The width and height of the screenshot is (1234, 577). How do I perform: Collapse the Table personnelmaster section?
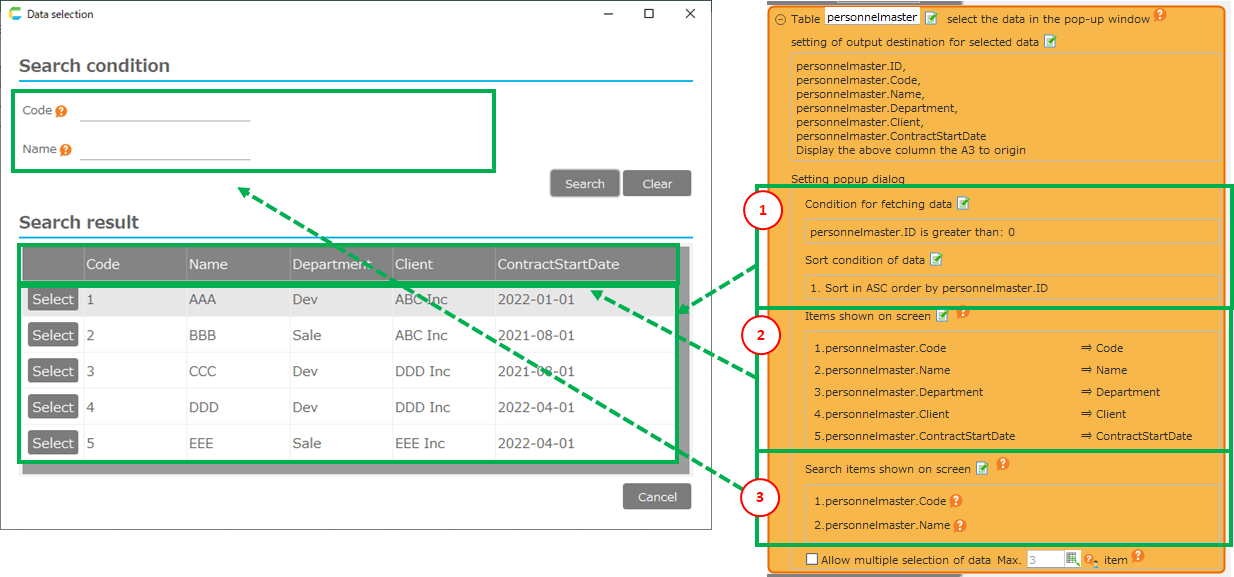tap(780, 19)
